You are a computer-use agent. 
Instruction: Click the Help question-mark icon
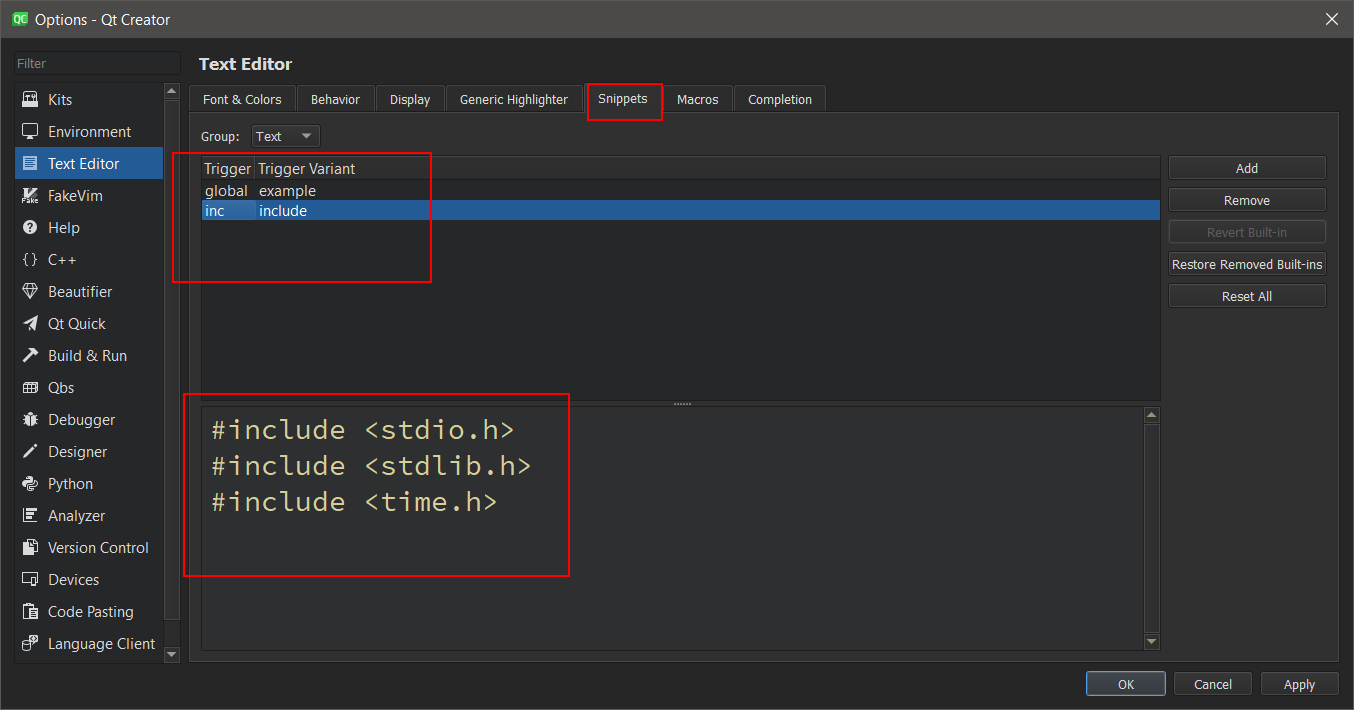coord(30,228)
